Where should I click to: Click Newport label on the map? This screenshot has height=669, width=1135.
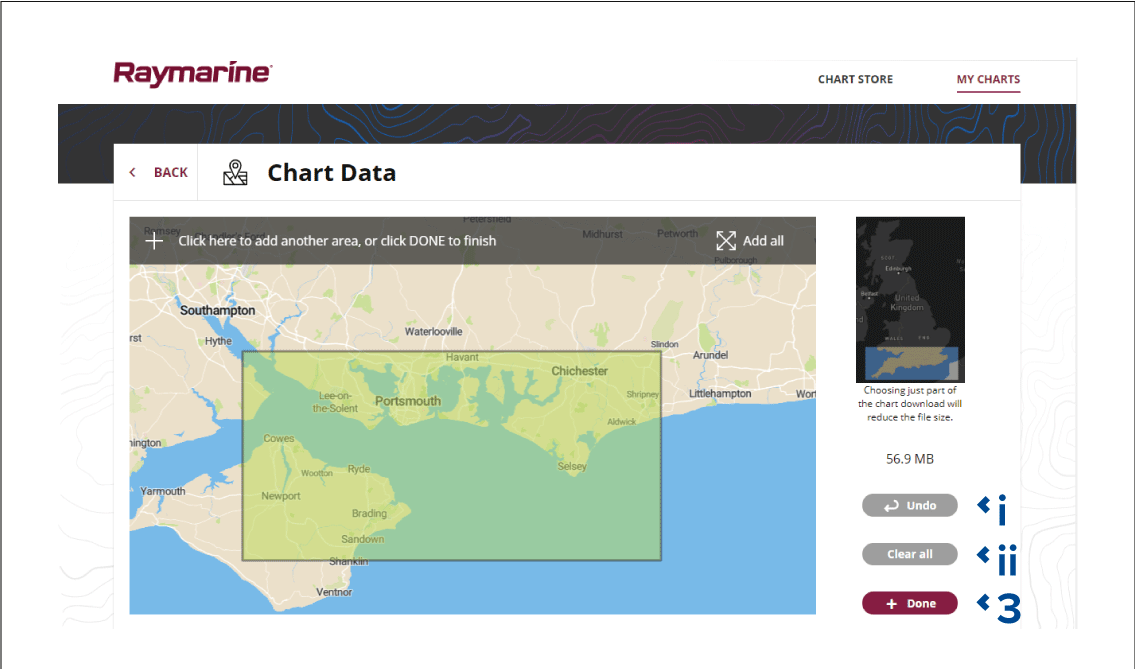(281, 496)
